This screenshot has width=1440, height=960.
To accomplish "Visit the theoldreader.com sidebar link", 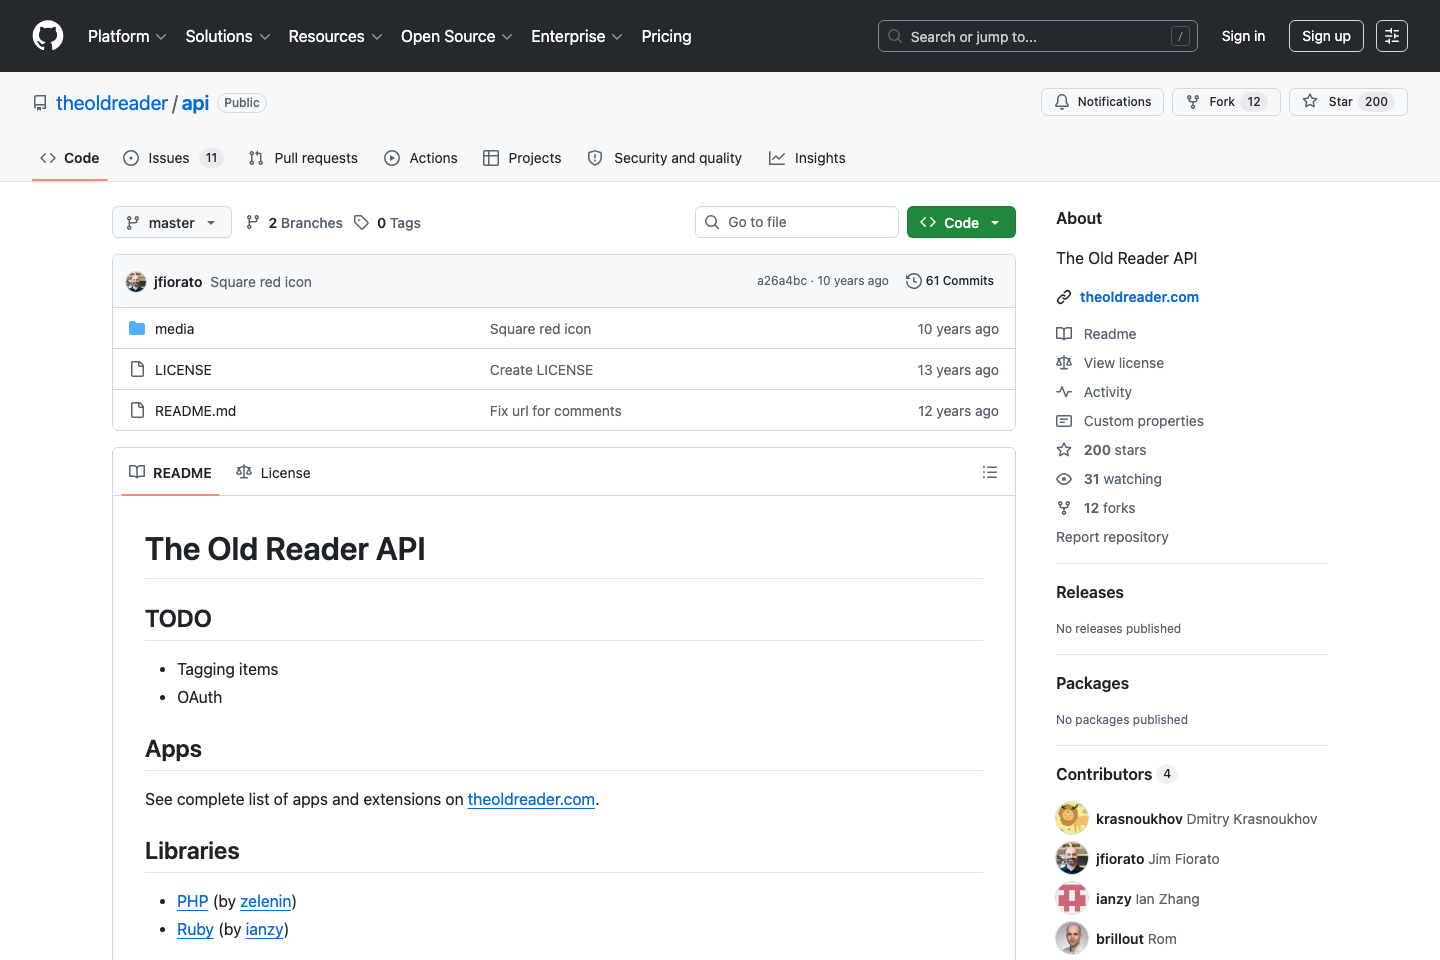I will point(1139,297).
